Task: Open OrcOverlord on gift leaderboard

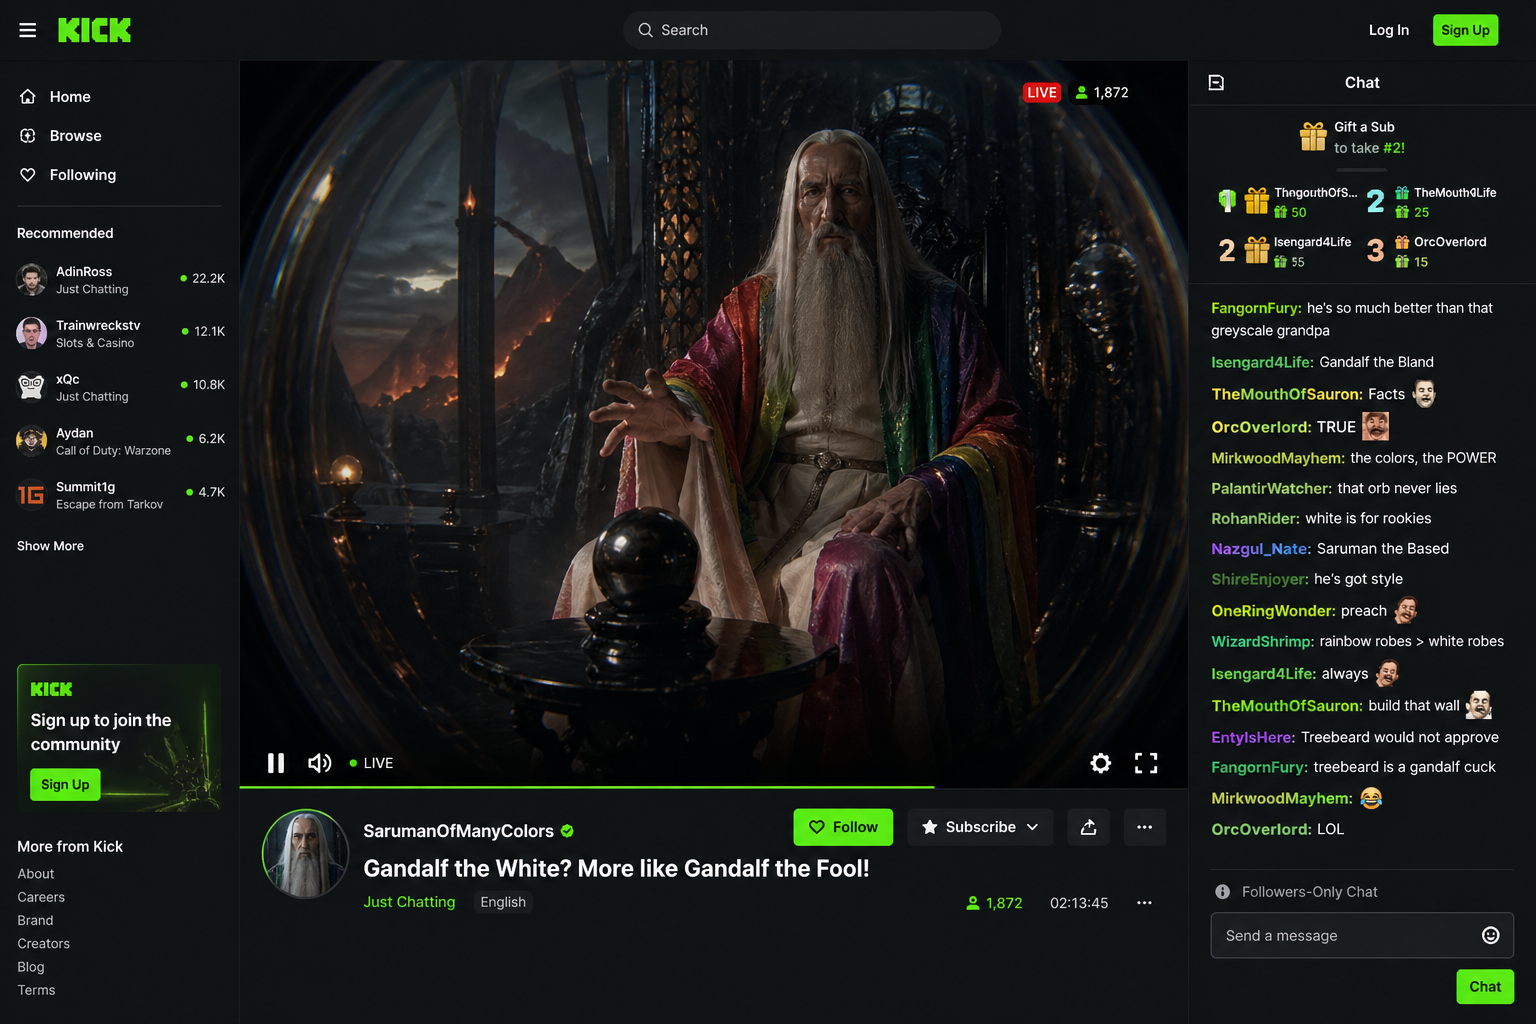Action: tap(1450, 242)
